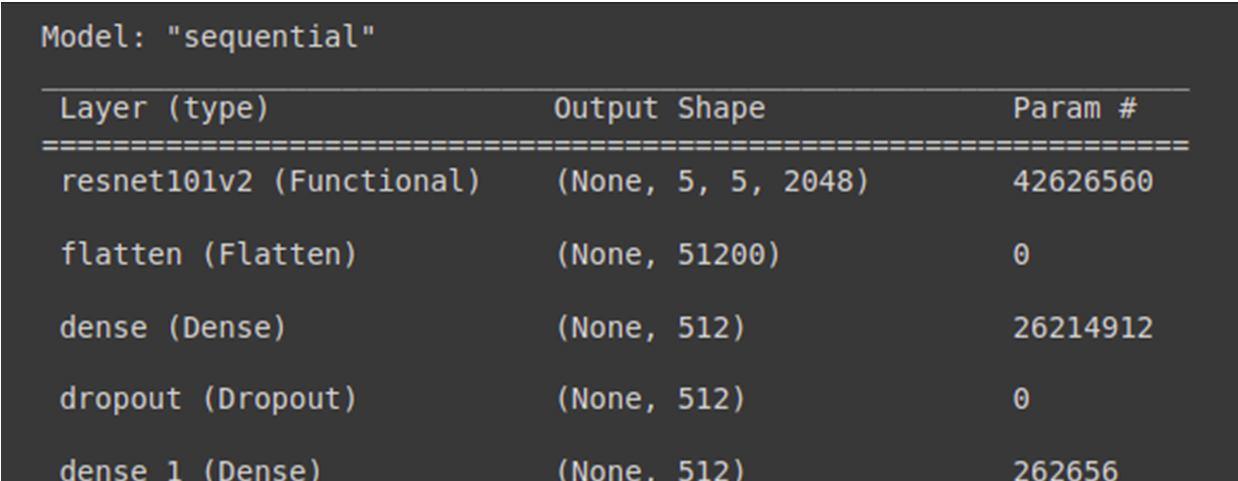Click the dense (Dense) layer name
This screenshot has width=1238, height=481.
click(x=172, y=328)
